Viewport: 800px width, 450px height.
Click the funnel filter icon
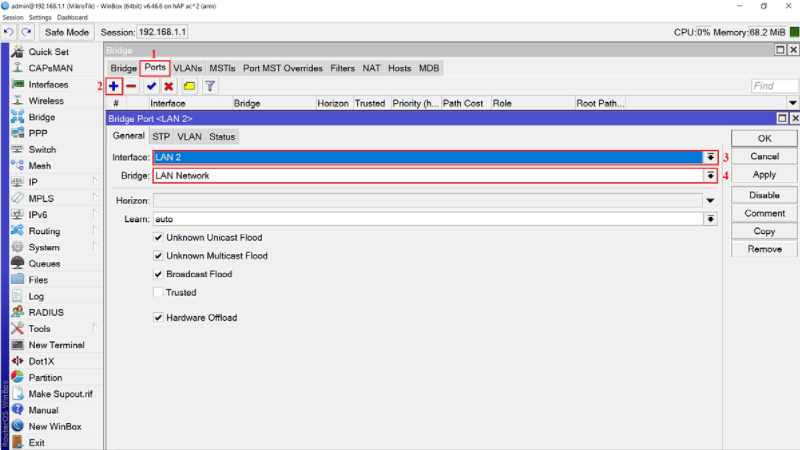pyautogui.click(x=210, y=86)
